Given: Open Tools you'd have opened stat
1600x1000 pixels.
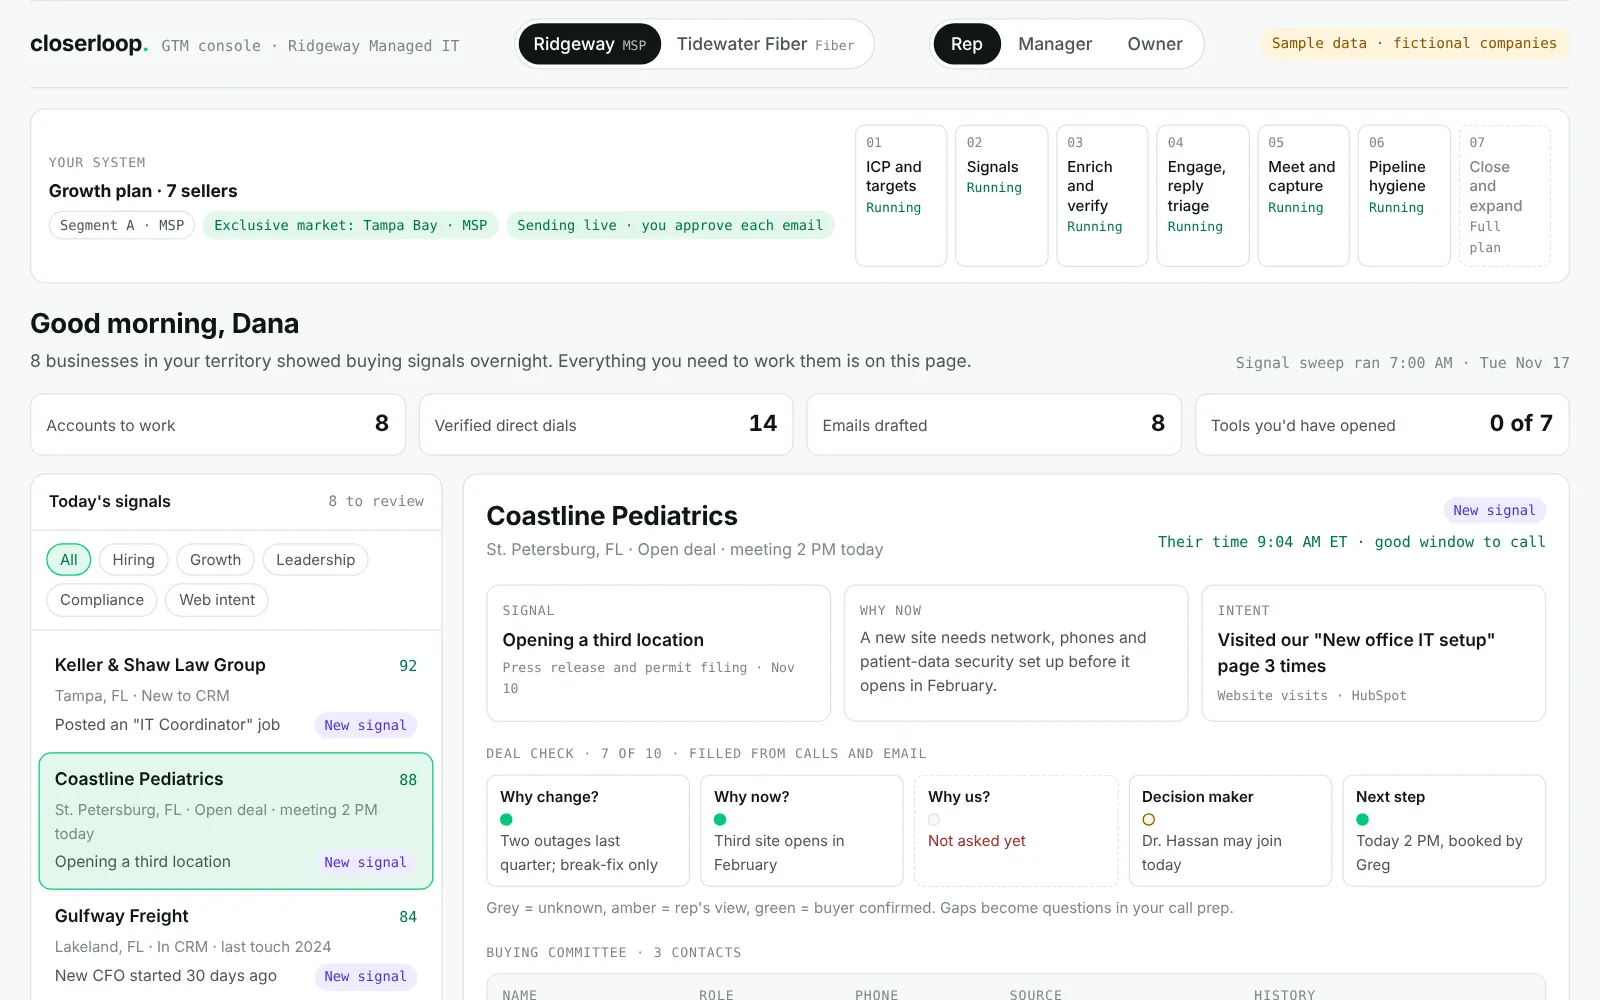Looking at the screenshot, I should (1382, 425).
